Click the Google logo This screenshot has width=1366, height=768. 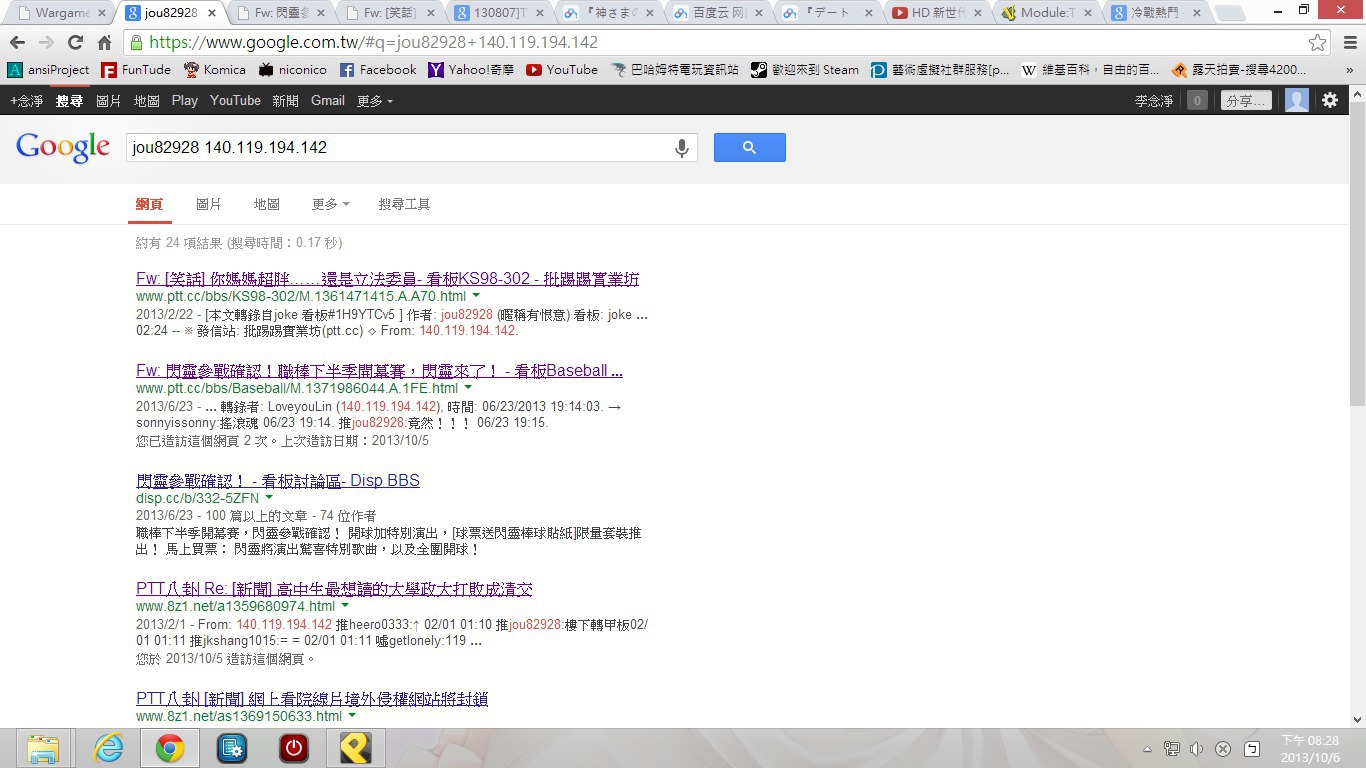coord(62,148)
